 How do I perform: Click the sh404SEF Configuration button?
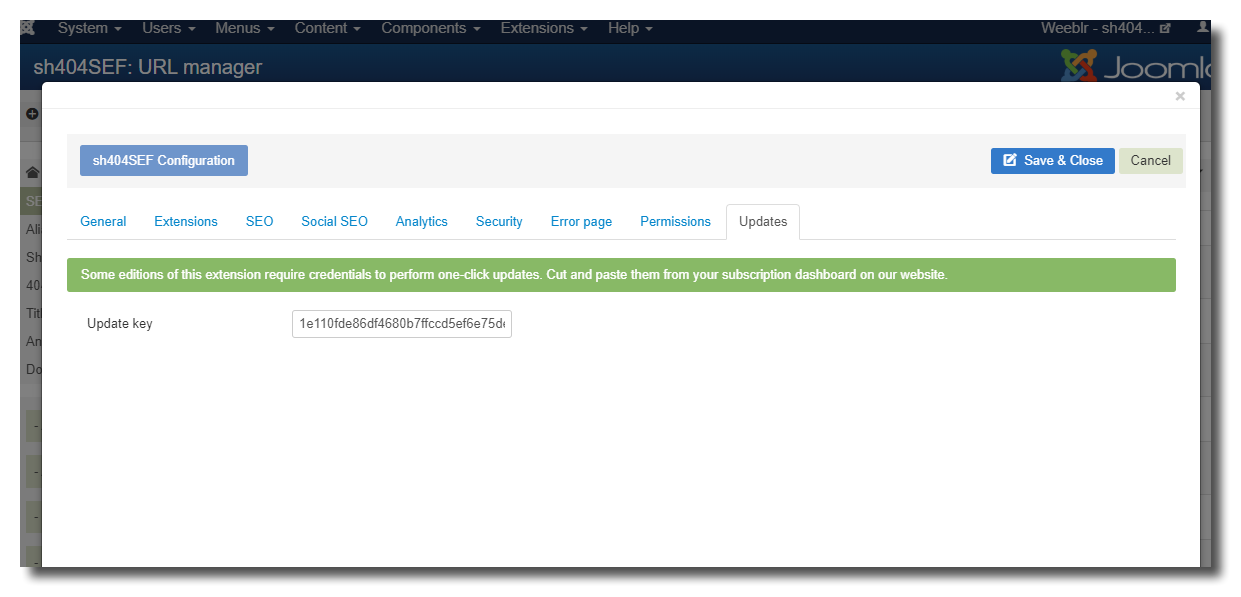(164, 160)
